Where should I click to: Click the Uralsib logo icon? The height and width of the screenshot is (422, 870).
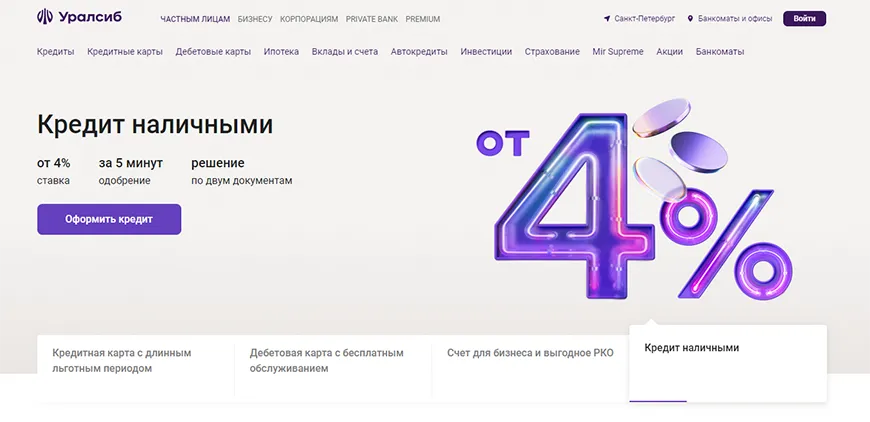45,17
